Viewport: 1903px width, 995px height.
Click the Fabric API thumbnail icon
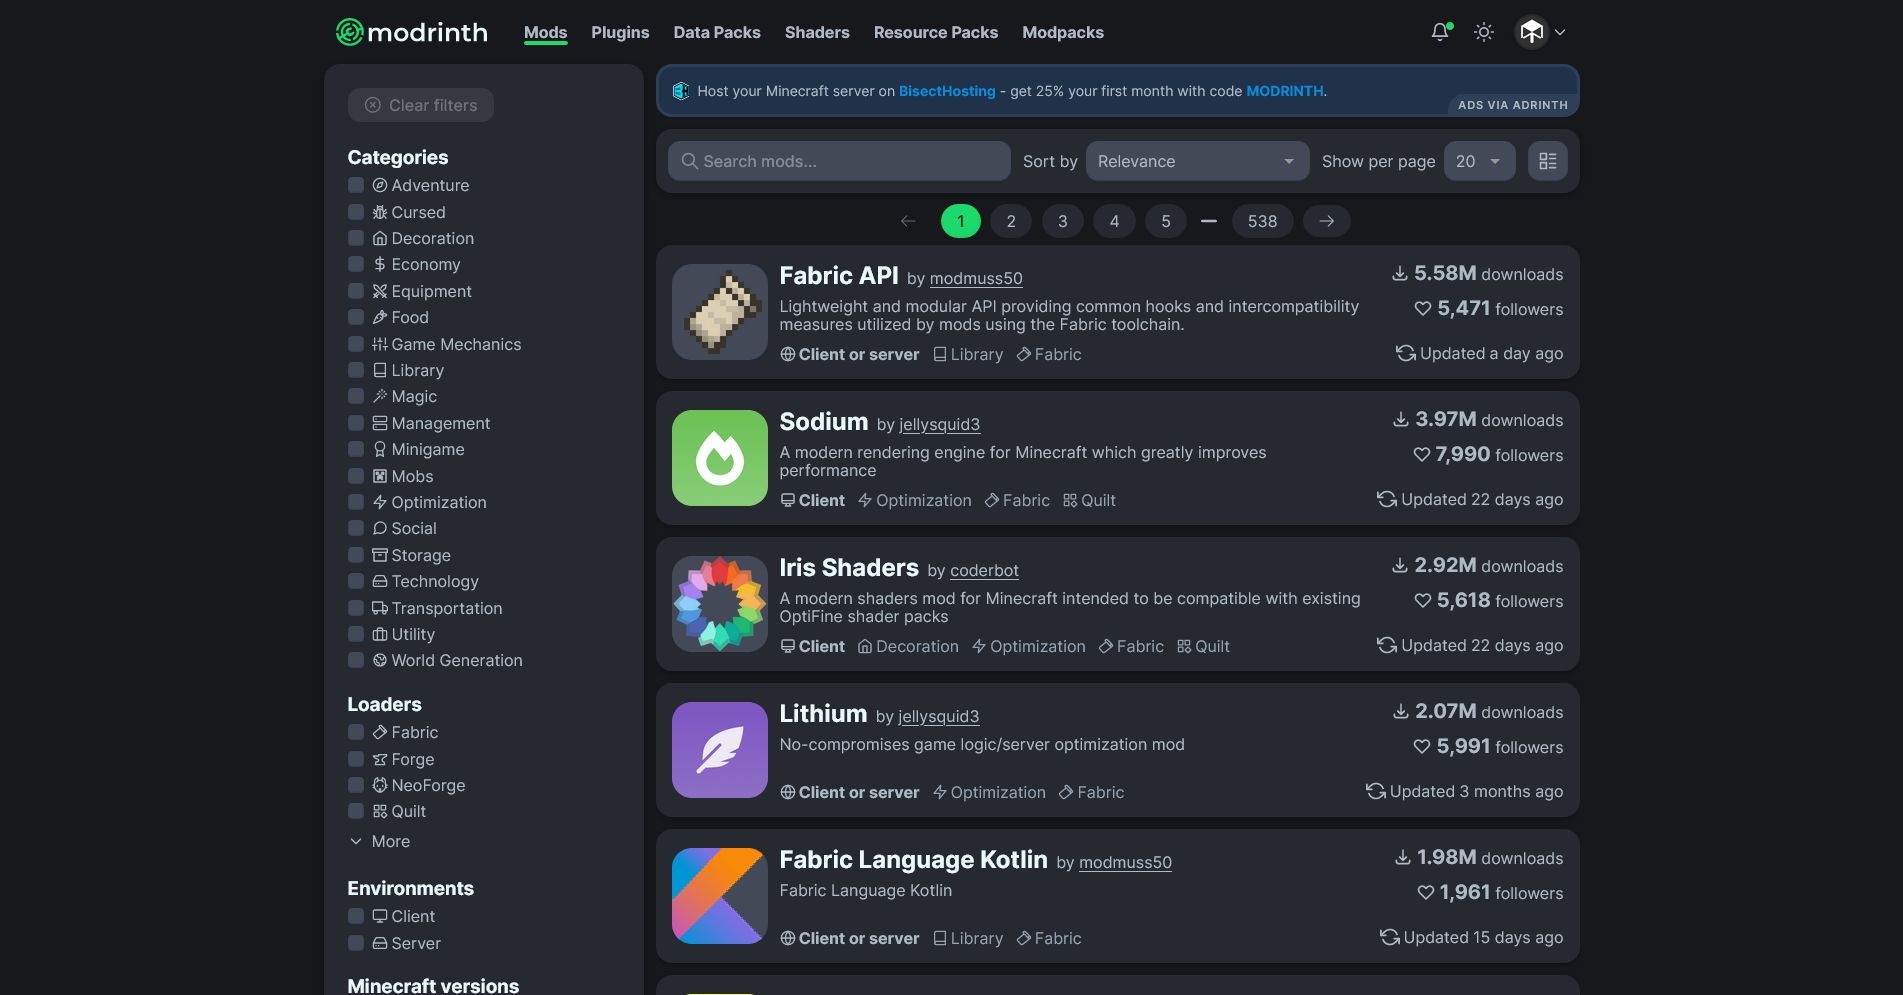point(720,312)
